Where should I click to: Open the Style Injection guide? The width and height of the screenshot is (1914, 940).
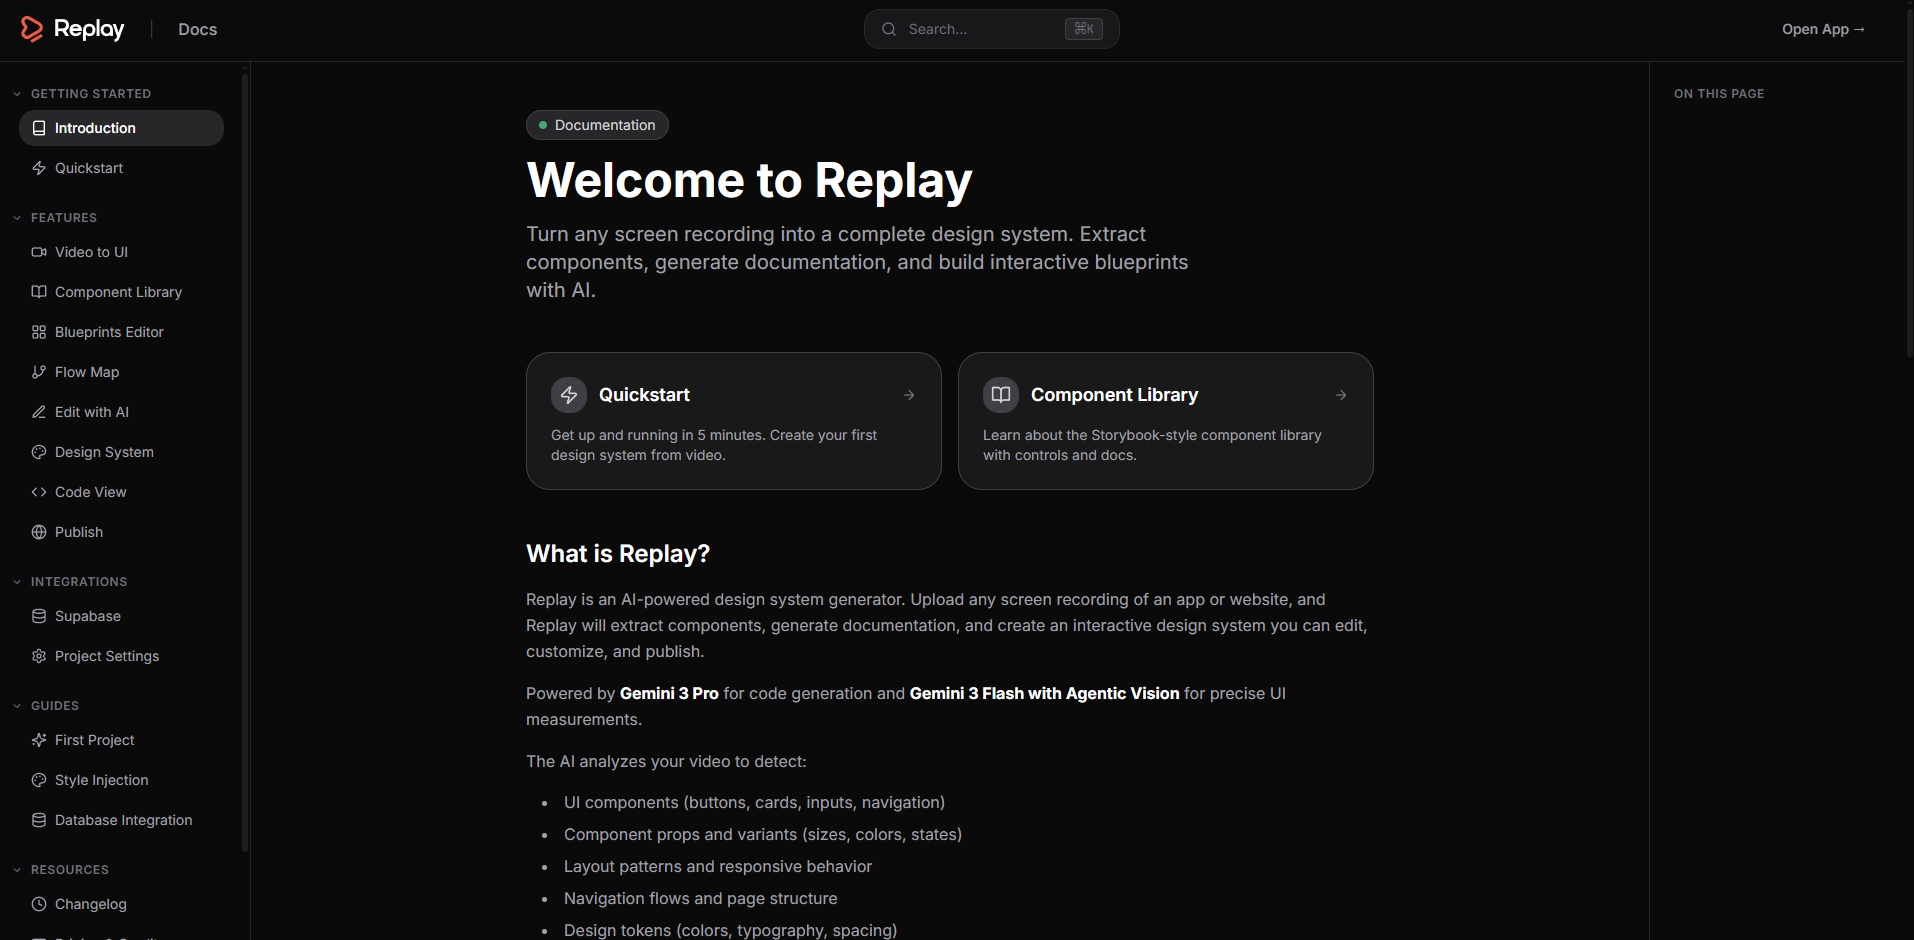pos(121,780)
